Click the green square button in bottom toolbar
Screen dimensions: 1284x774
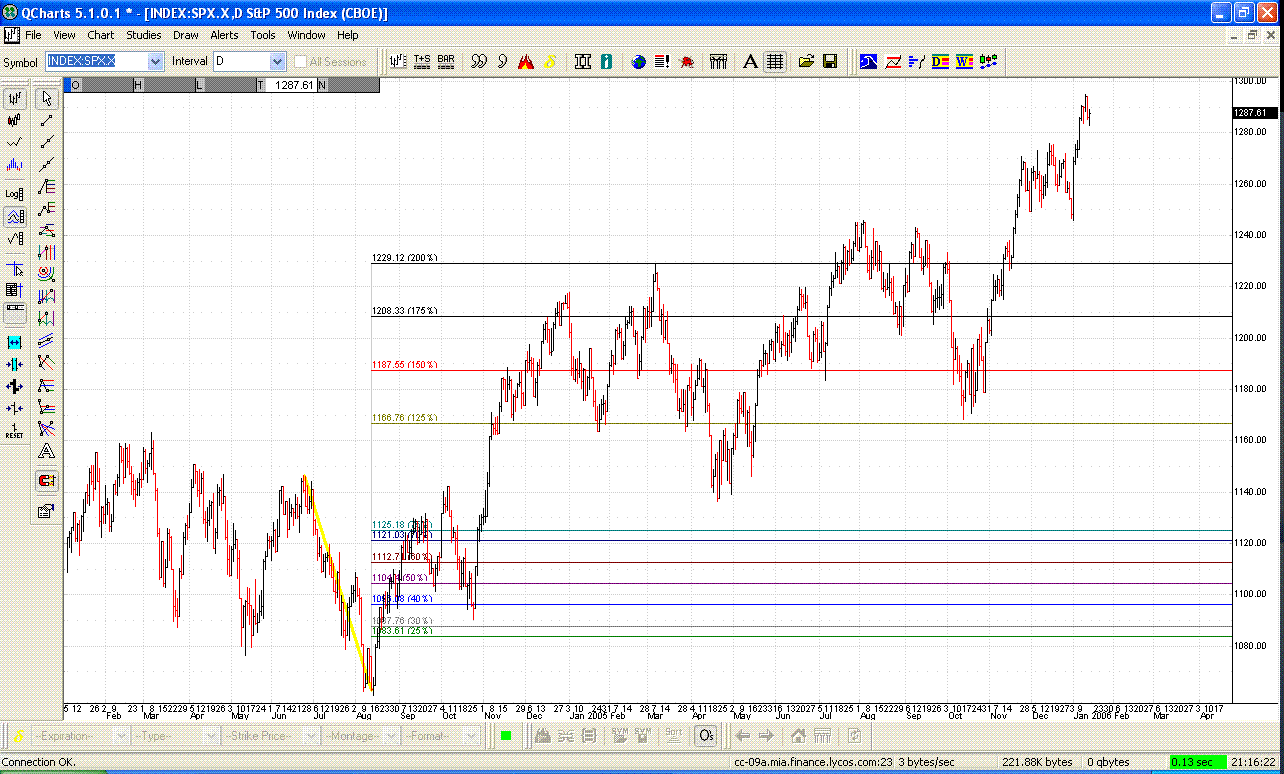(506, 736)
